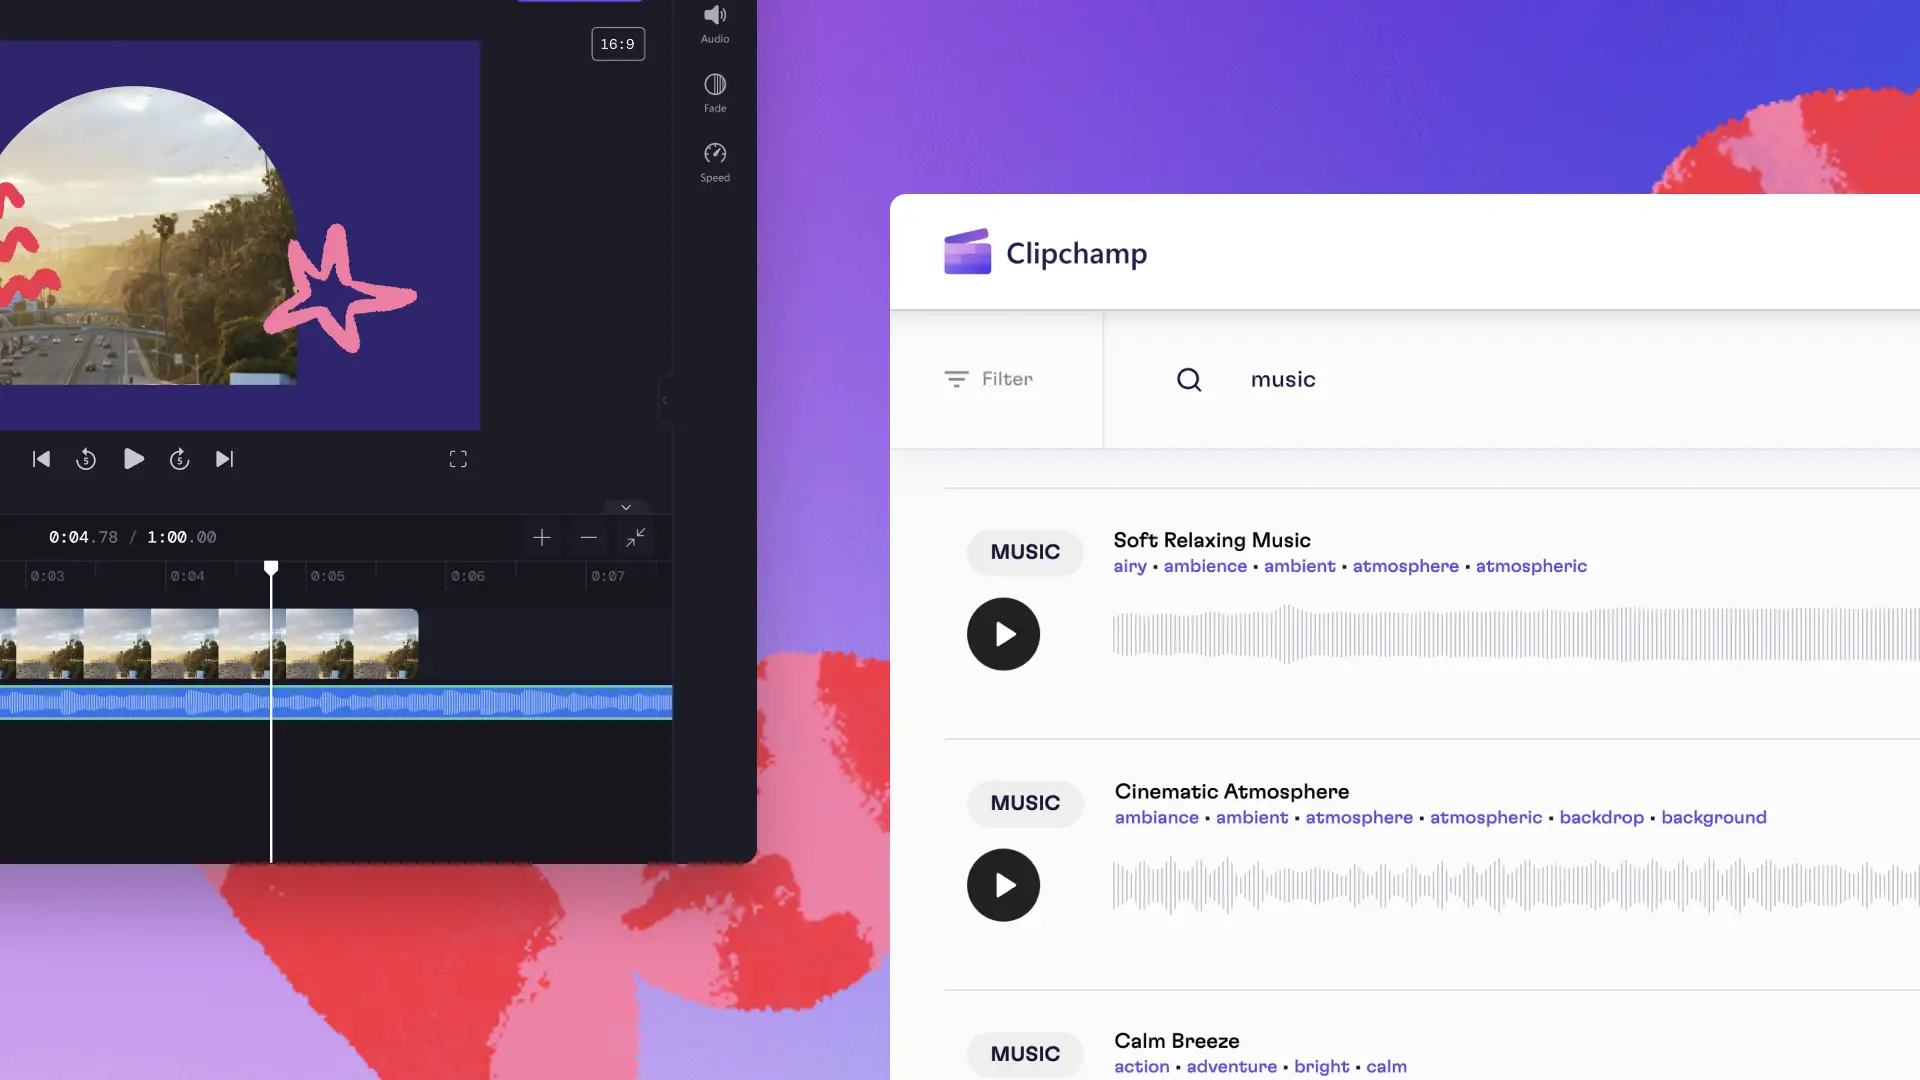Skip to the start of the video
This screenshot has height=1080, width=1920.
[x=41, y=459]
